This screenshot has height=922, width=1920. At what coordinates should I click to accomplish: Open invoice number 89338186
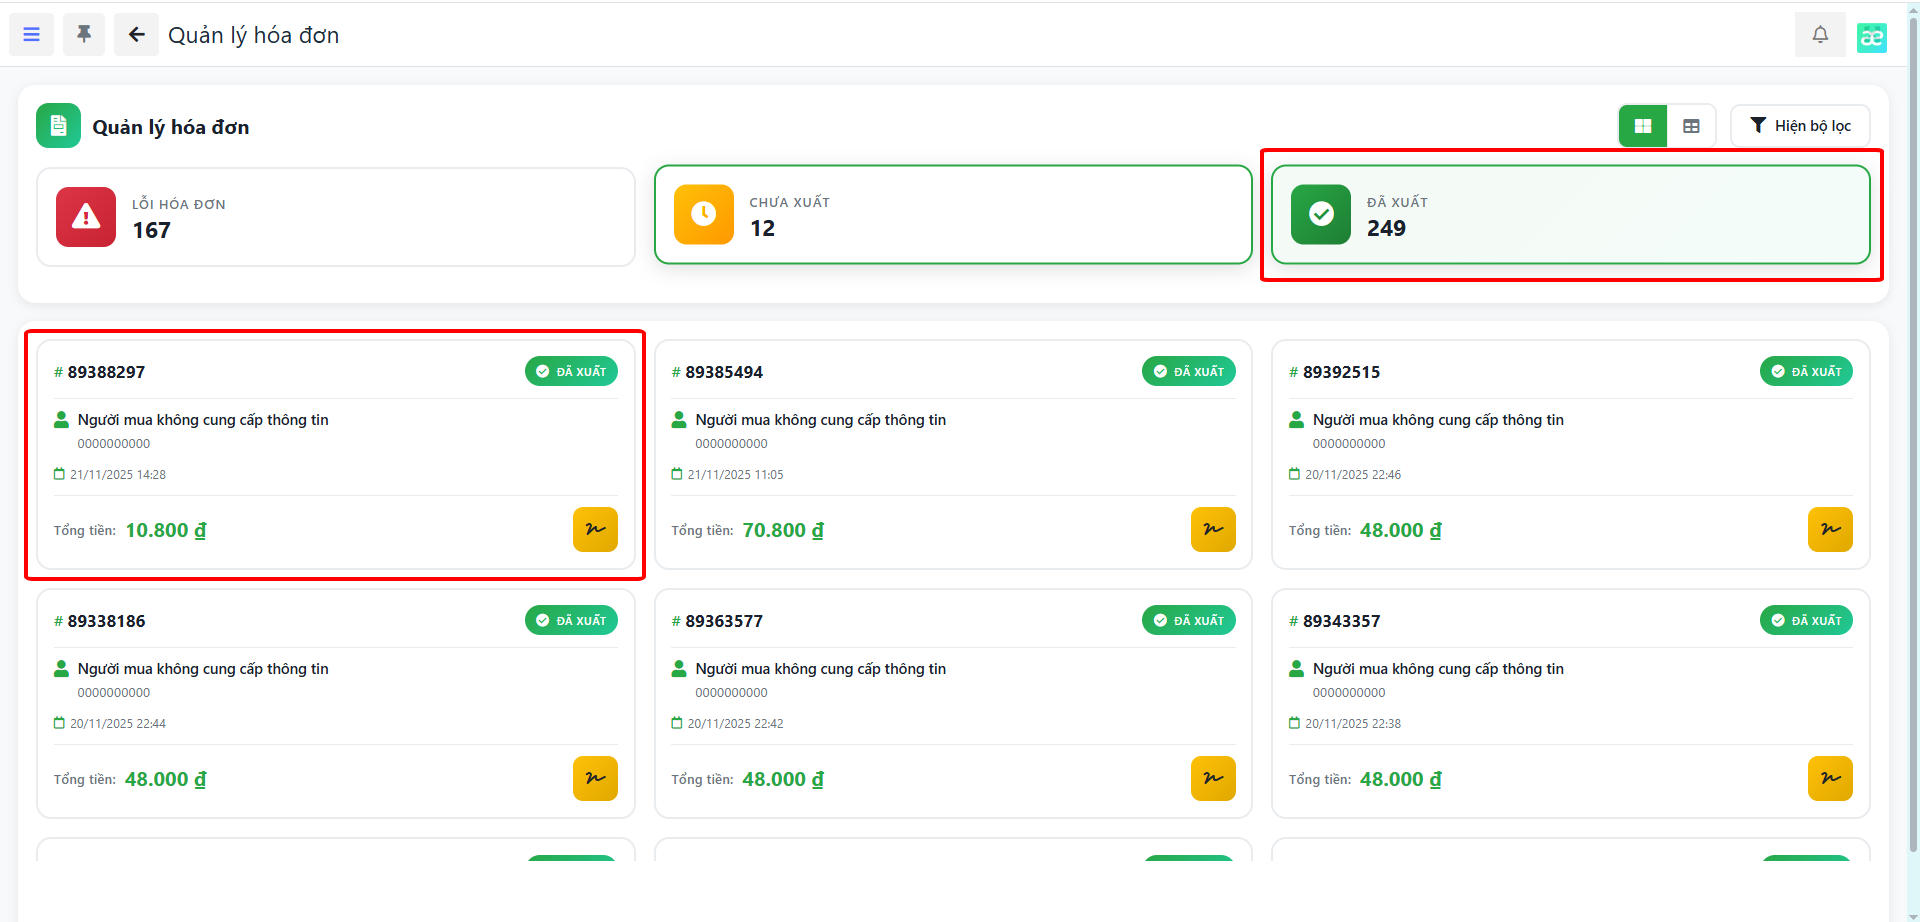(x=106, y=621)
